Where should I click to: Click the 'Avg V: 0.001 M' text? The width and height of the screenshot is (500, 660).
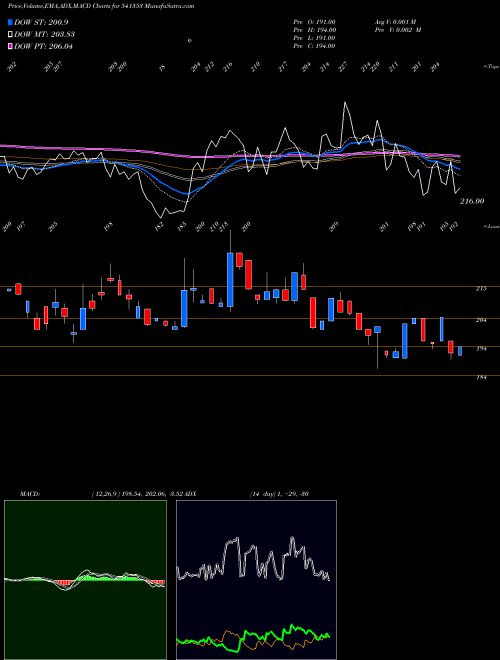[x=395, y=22]
